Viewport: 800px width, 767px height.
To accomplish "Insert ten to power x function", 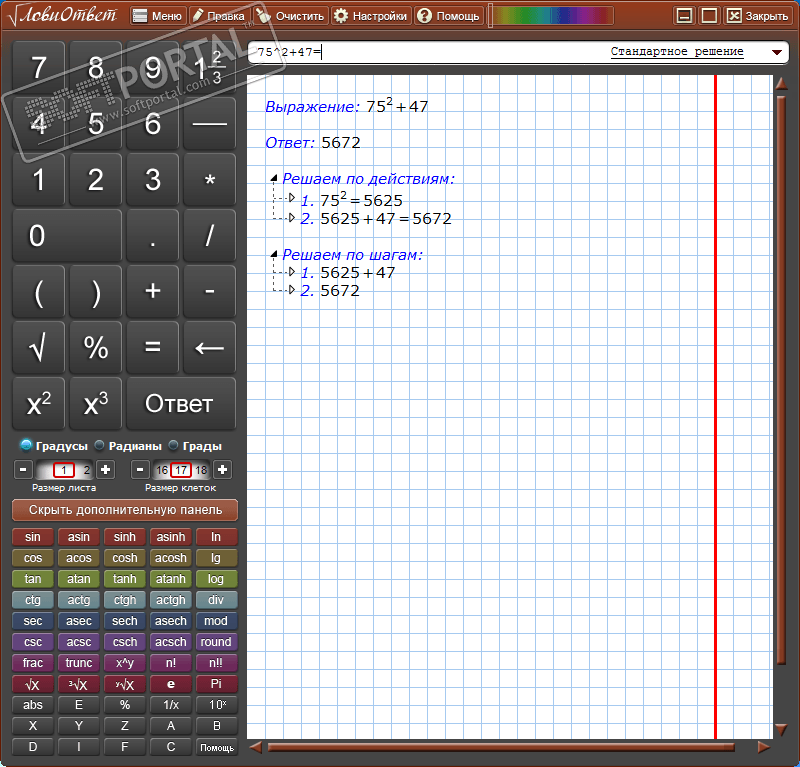I will [216, 705].
